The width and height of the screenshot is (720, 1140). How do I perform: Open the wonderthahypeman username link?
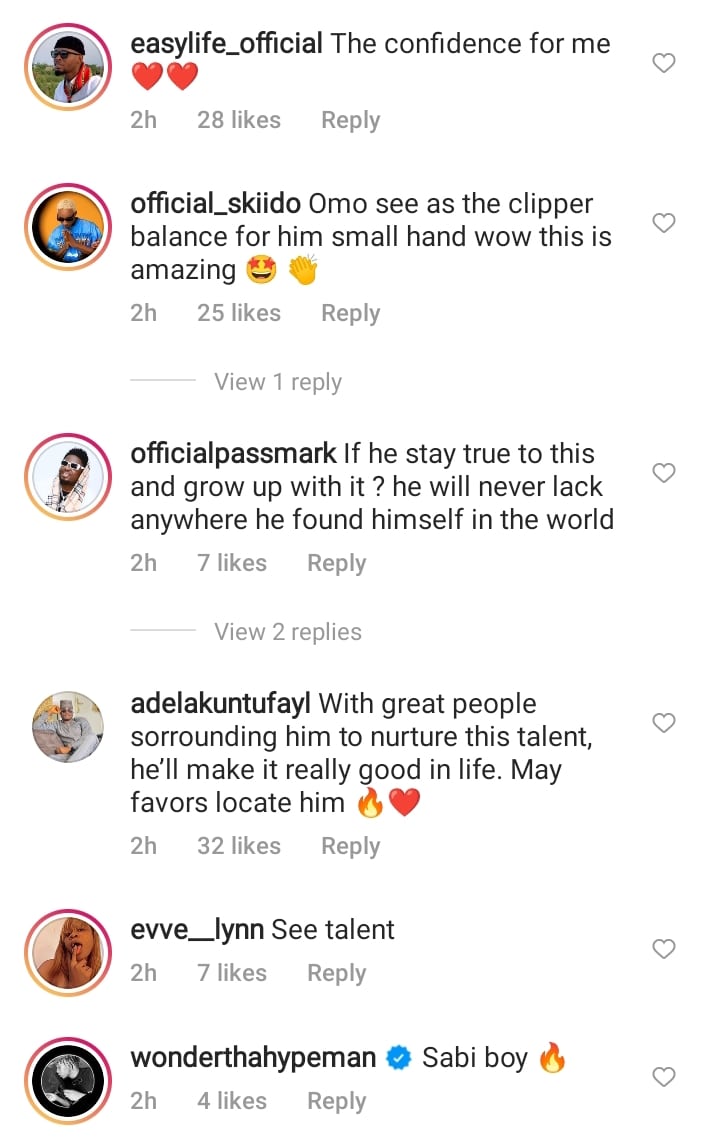point(253,1058)
